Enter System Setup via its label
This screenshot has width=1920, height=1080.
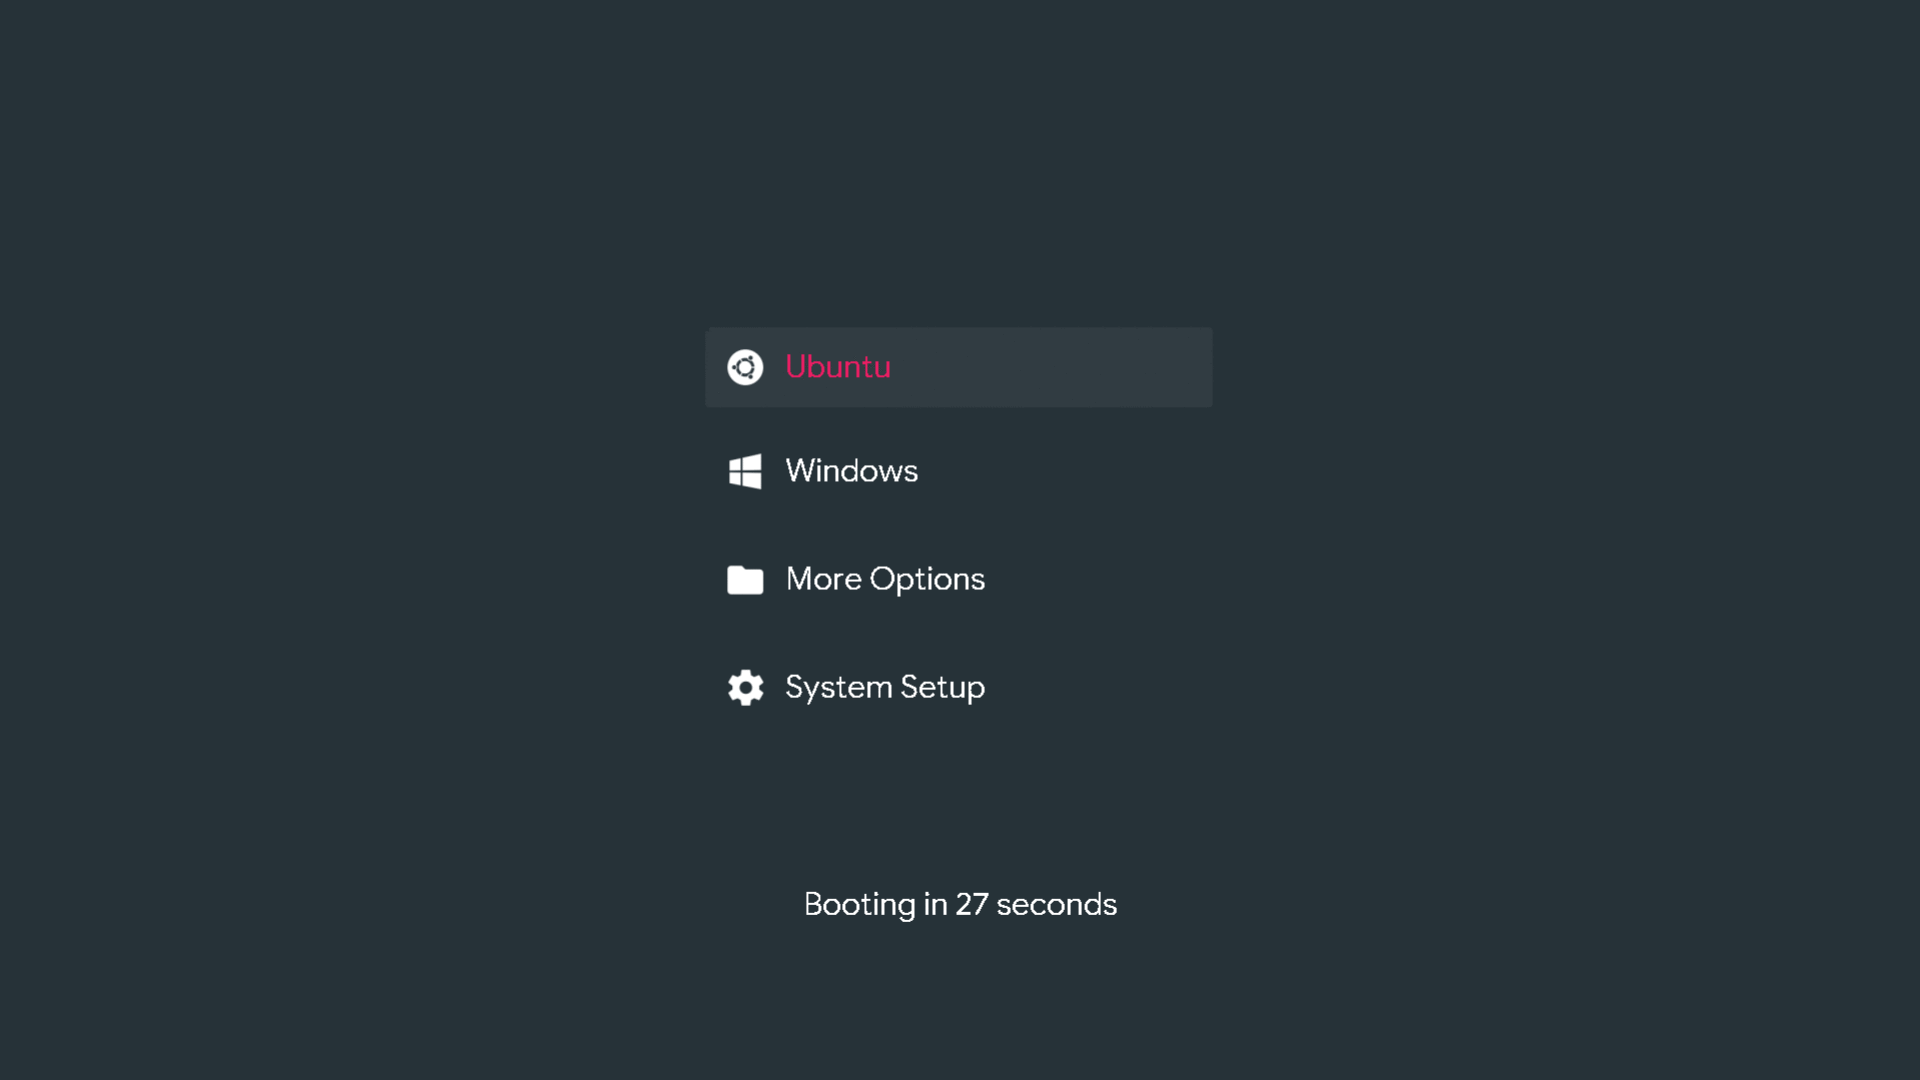[x=885, y=687]
